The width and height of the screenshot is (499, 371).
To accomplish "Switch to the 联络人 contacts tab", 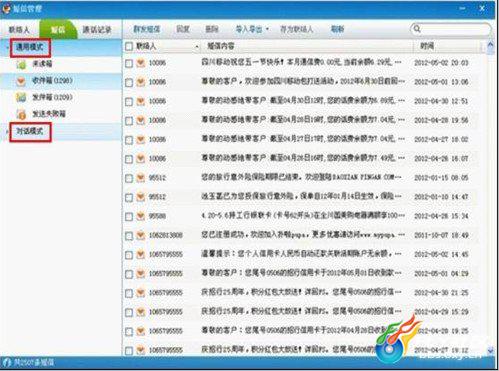I will pos(19,30).
